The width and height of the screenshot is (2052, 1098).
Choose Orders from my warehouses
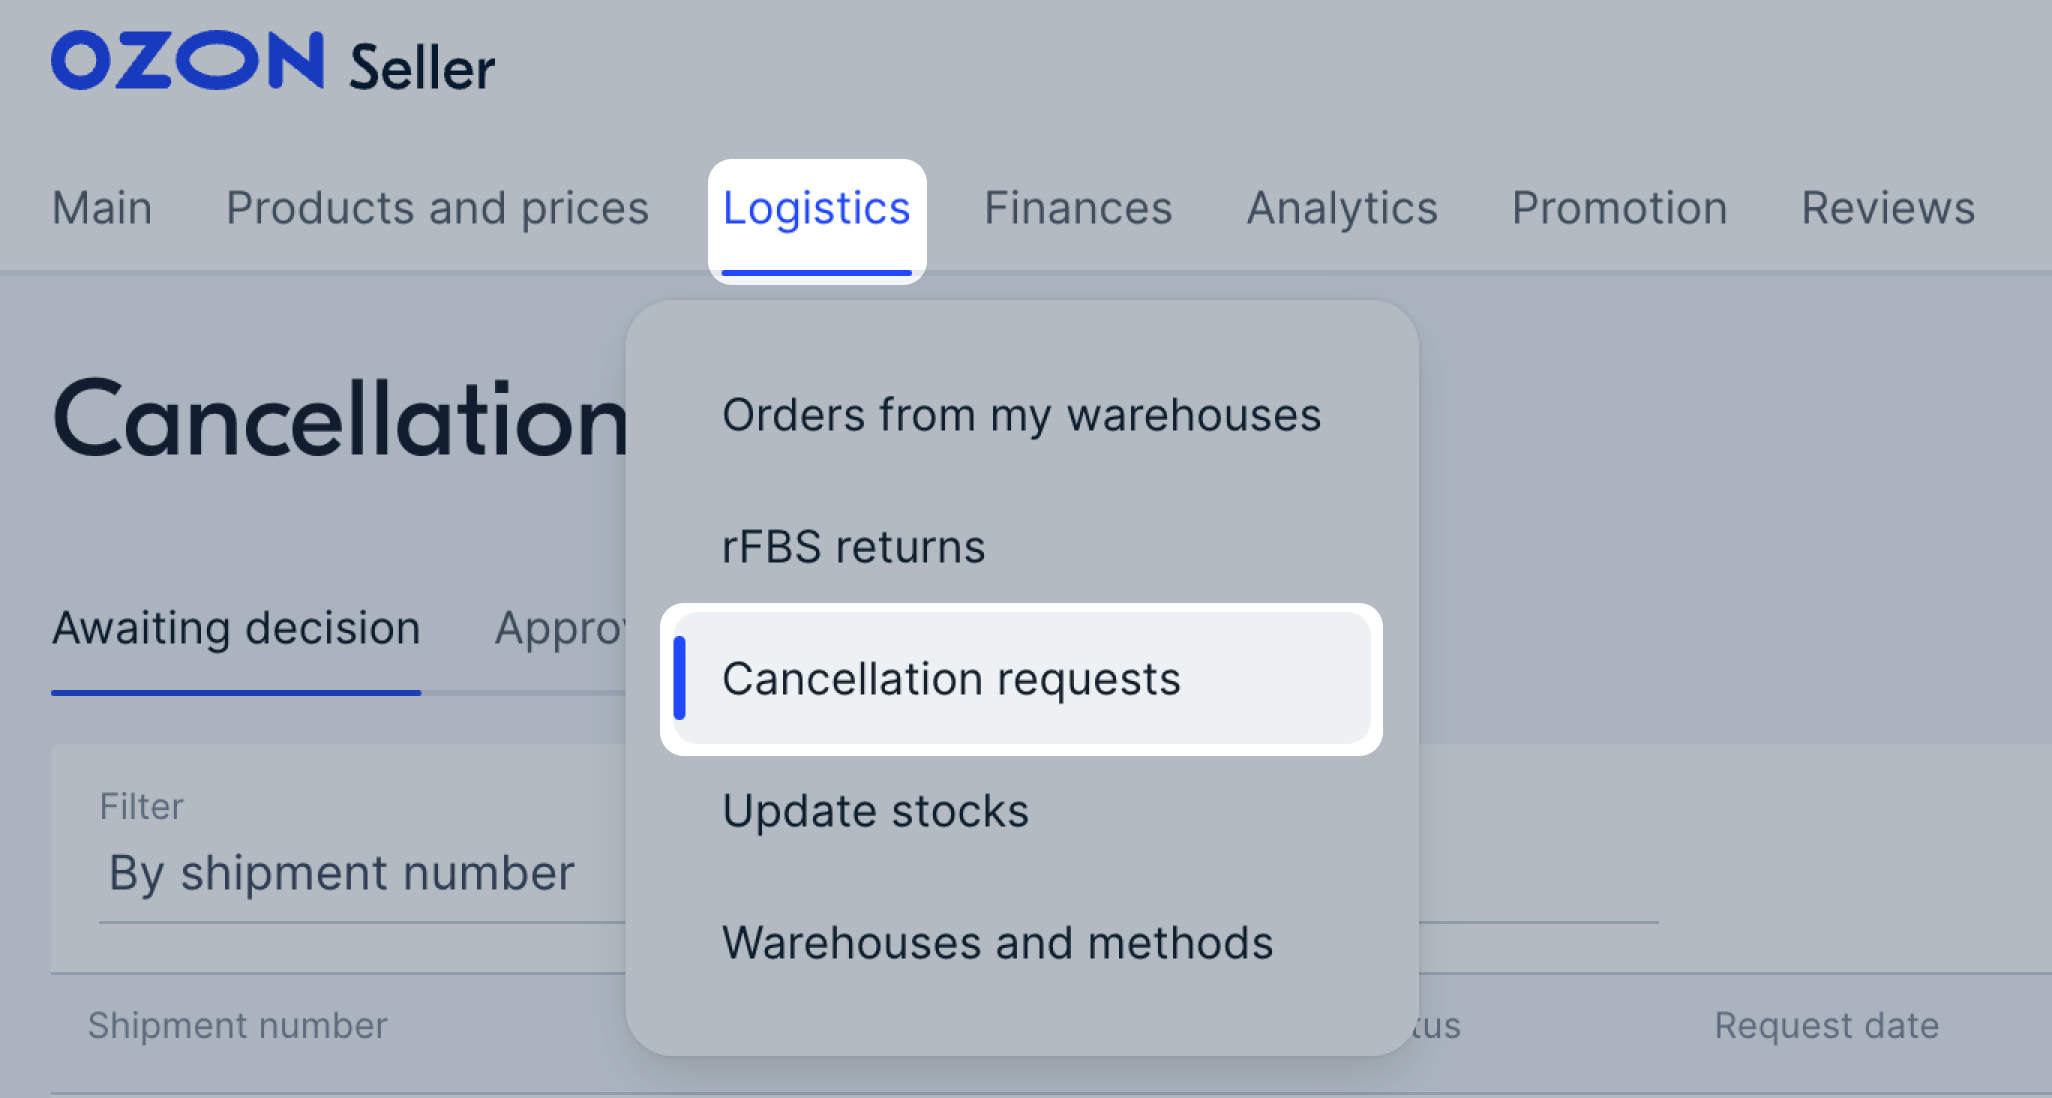click(x=1021, y=415)
